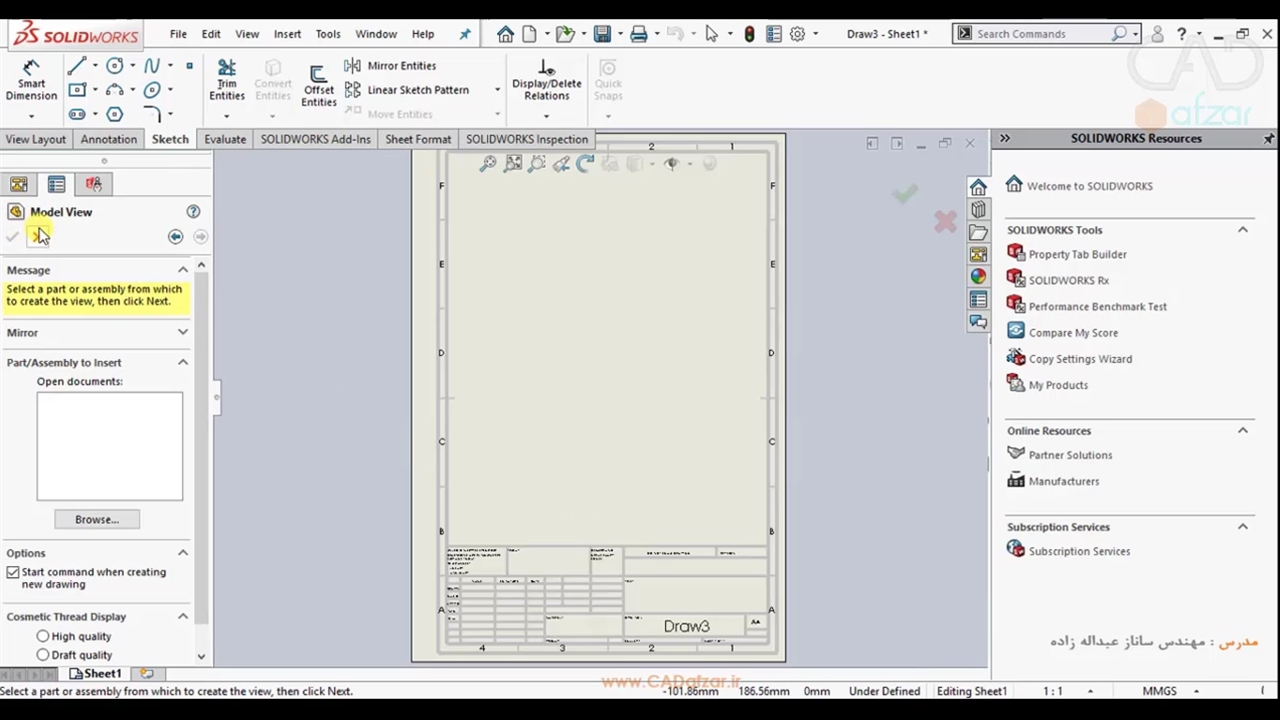Open Linear Sketch Pattern dropdown arrow

pyautogui.click(x=497, y=90)
